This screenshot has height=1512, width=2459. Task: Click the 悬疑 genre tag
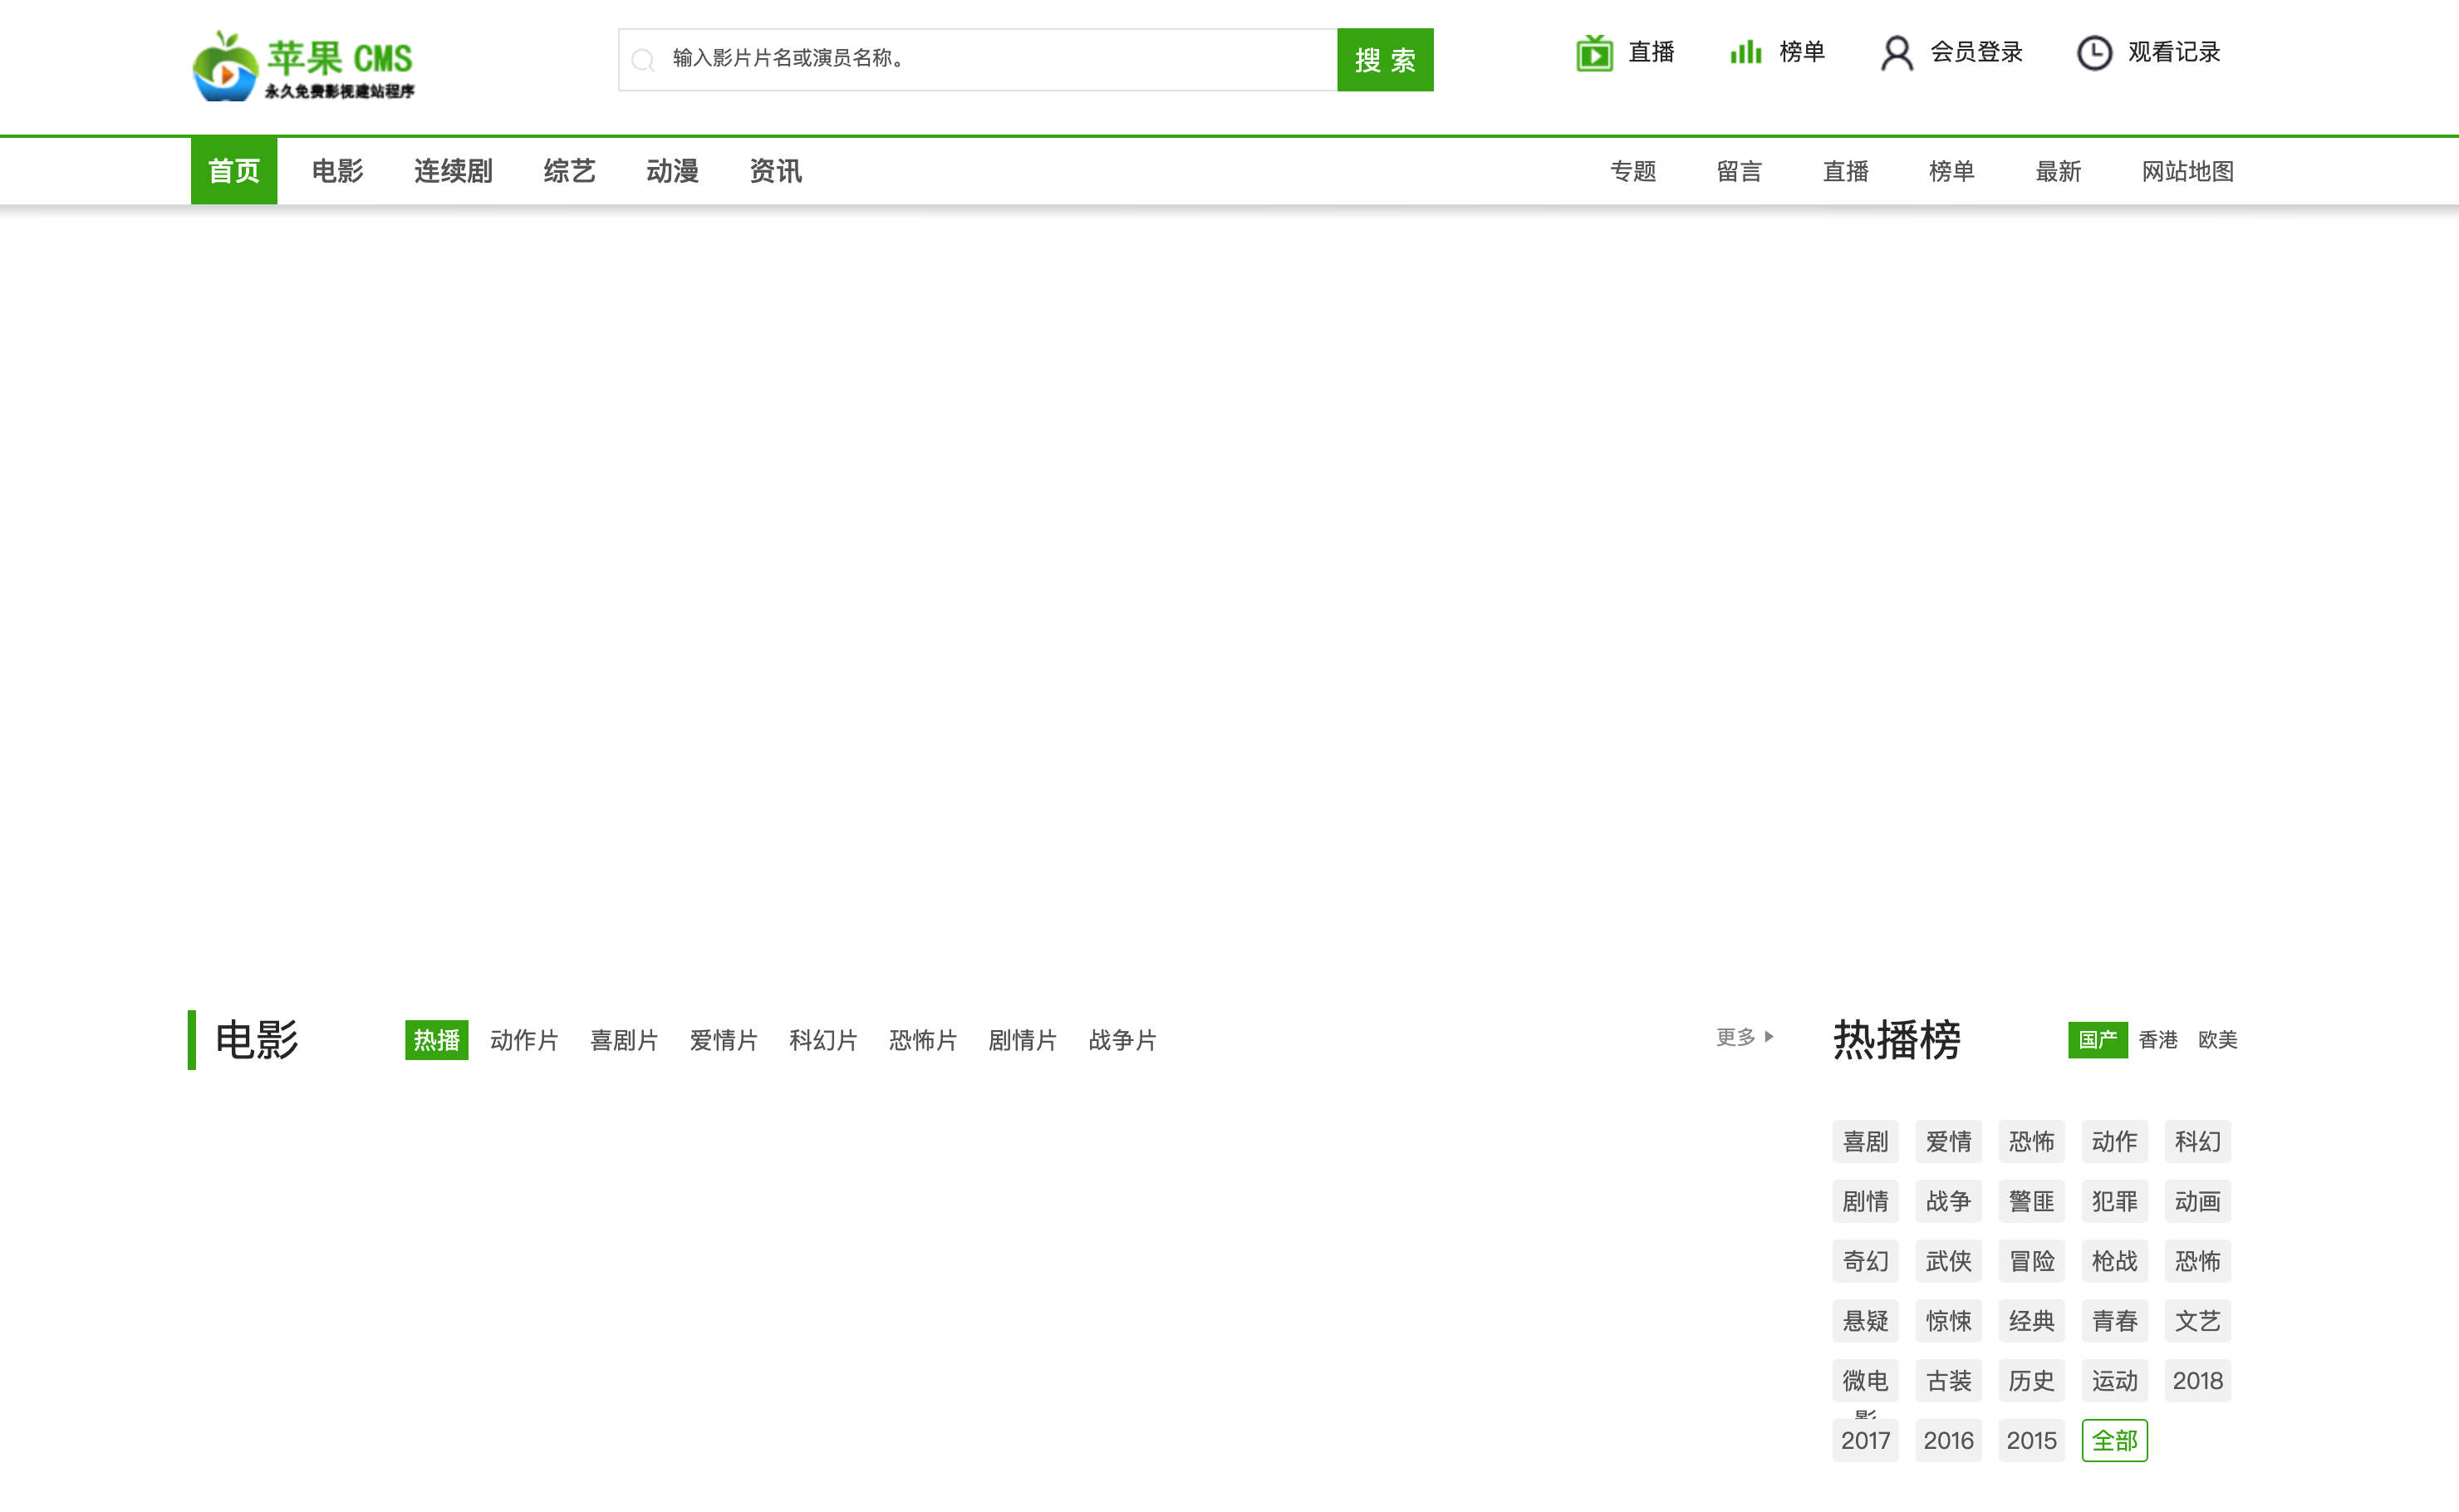(1865, 1321)
